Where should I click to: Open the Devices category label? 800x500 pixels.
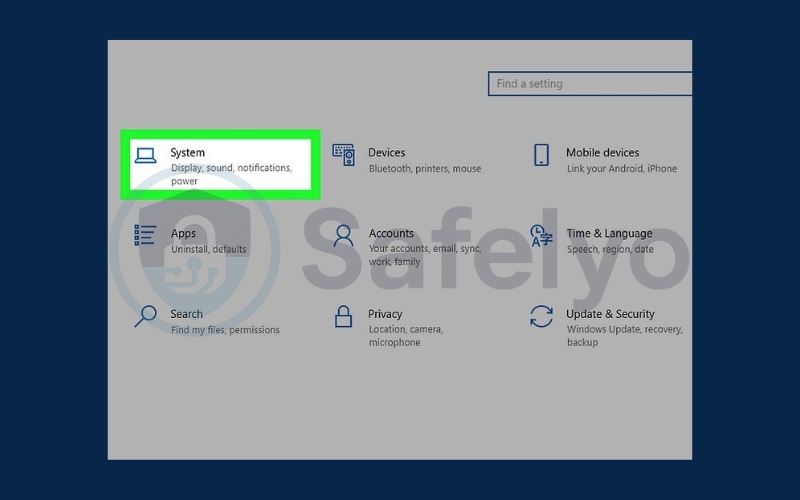click(387, 153)
